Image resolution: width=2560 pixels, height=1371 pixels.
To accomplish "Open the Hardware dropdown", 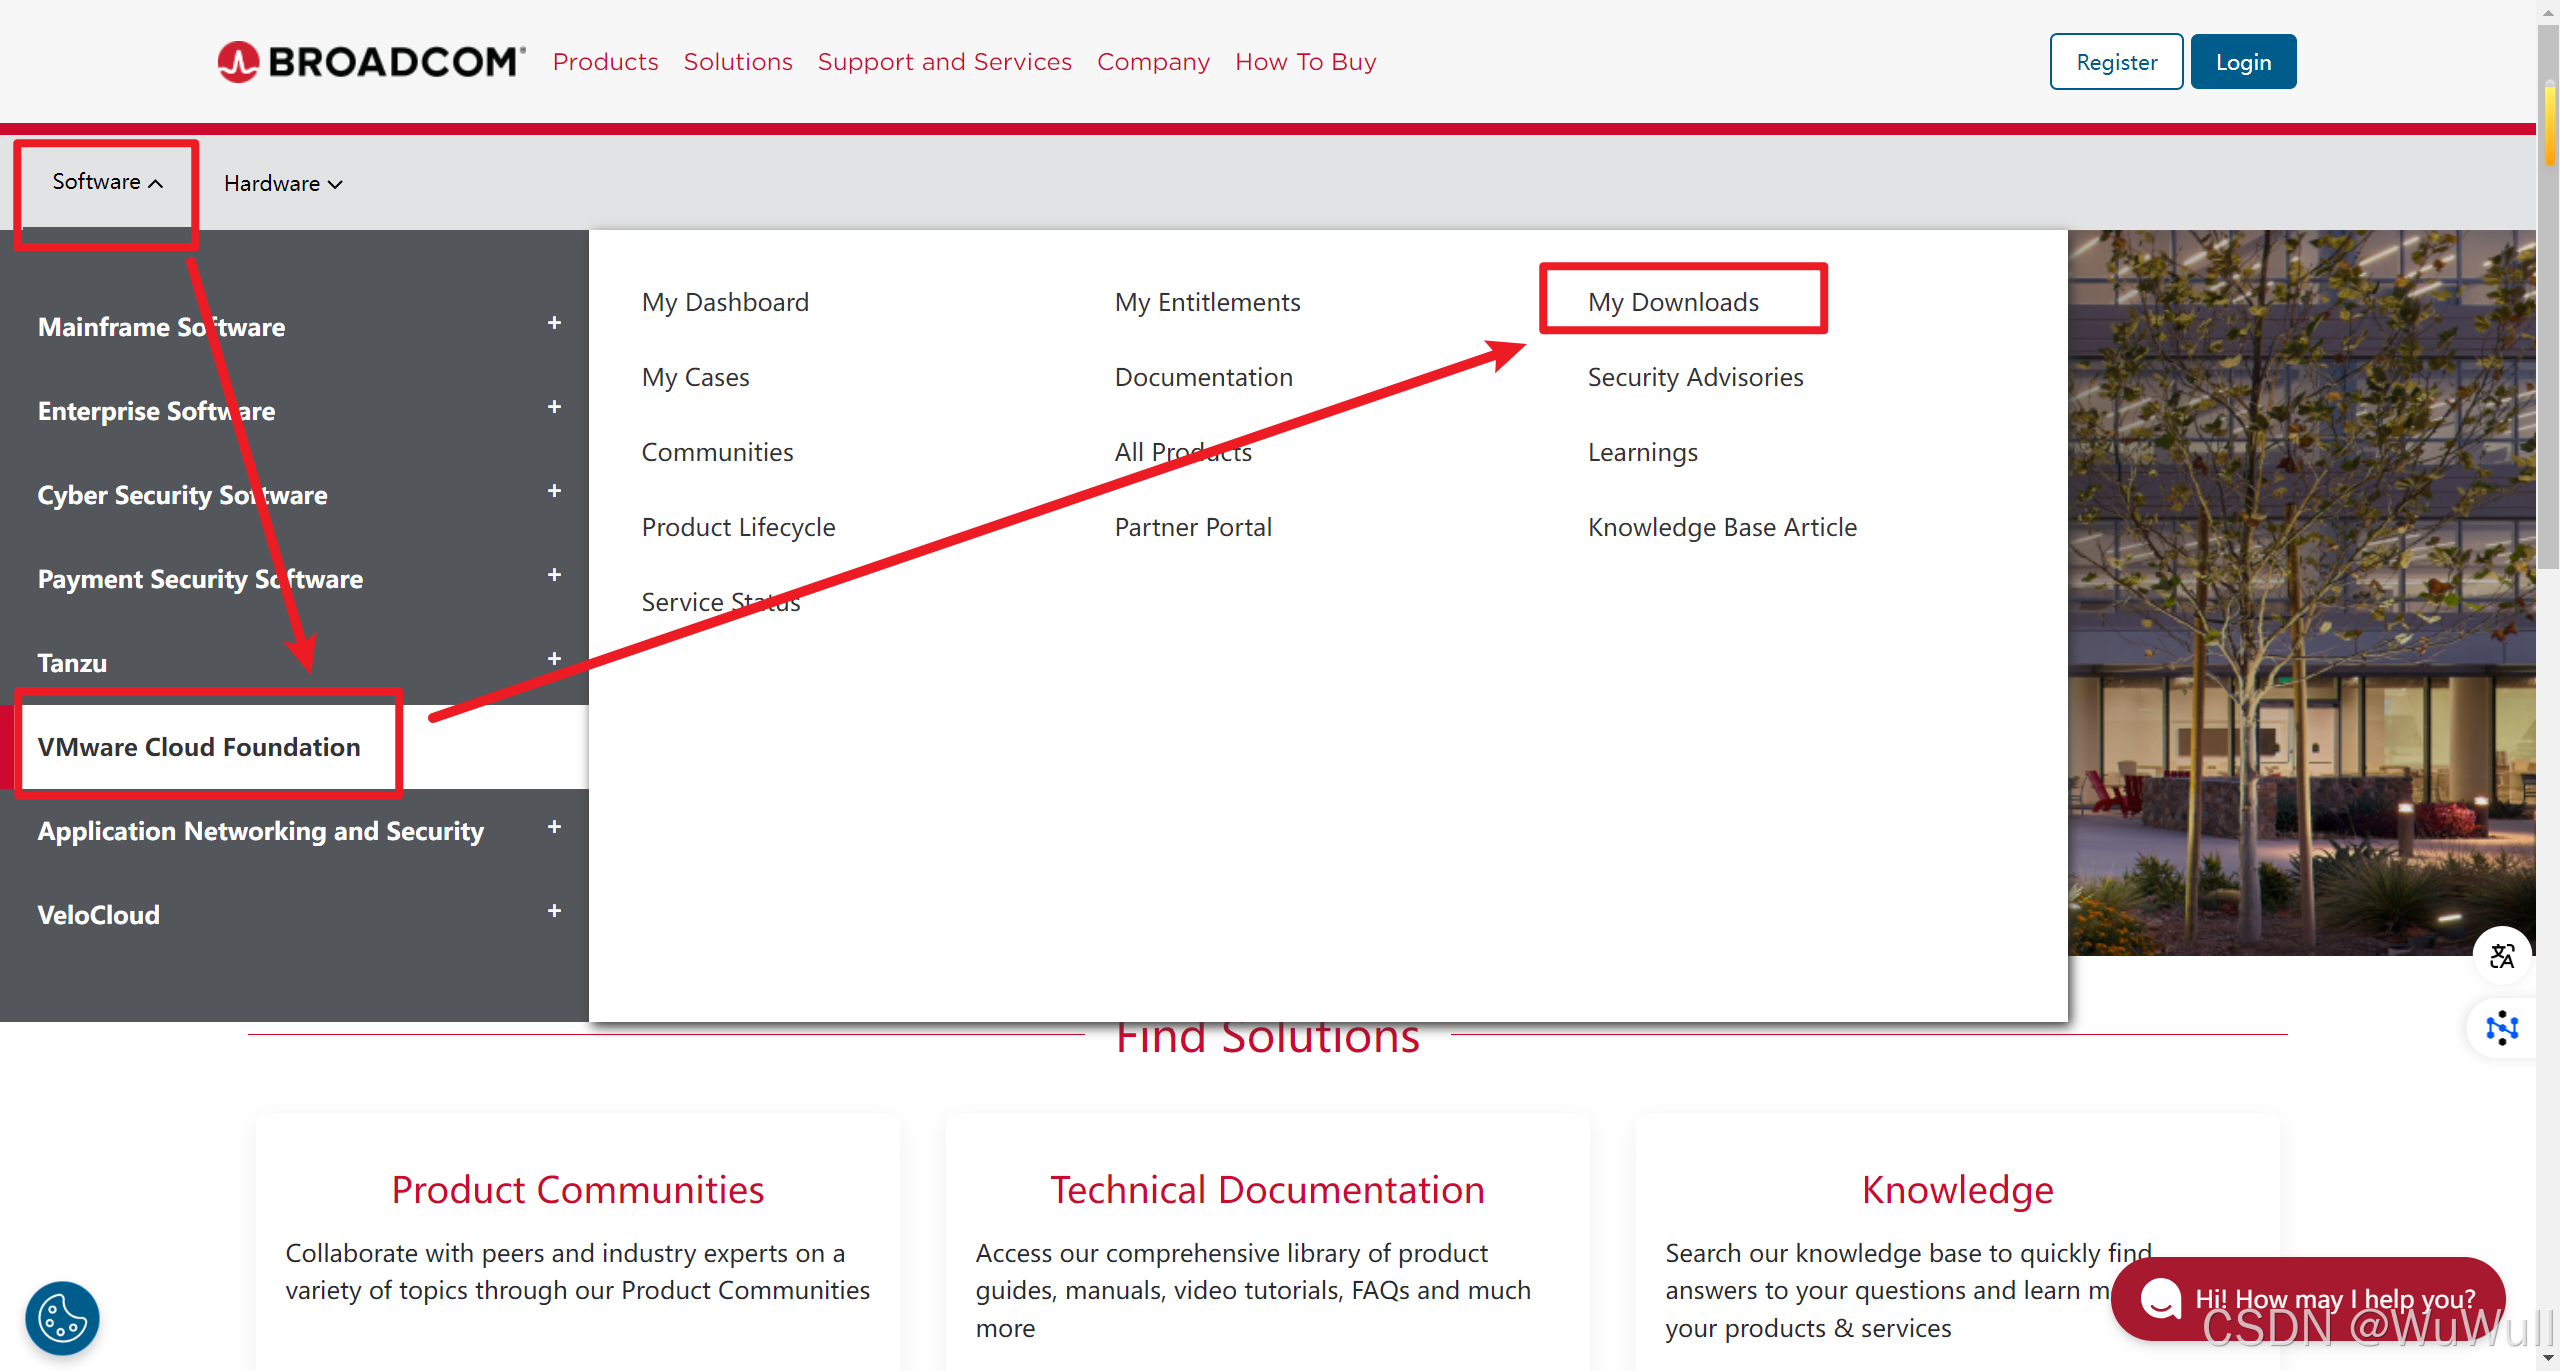I will click(x=283, y=184).
